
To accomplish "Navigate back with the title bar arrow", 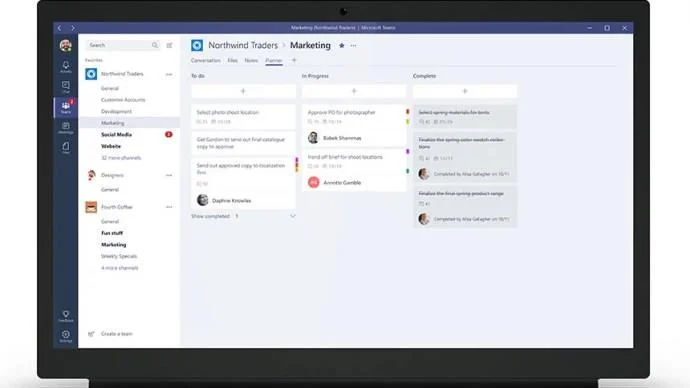I will click(60, 28).
